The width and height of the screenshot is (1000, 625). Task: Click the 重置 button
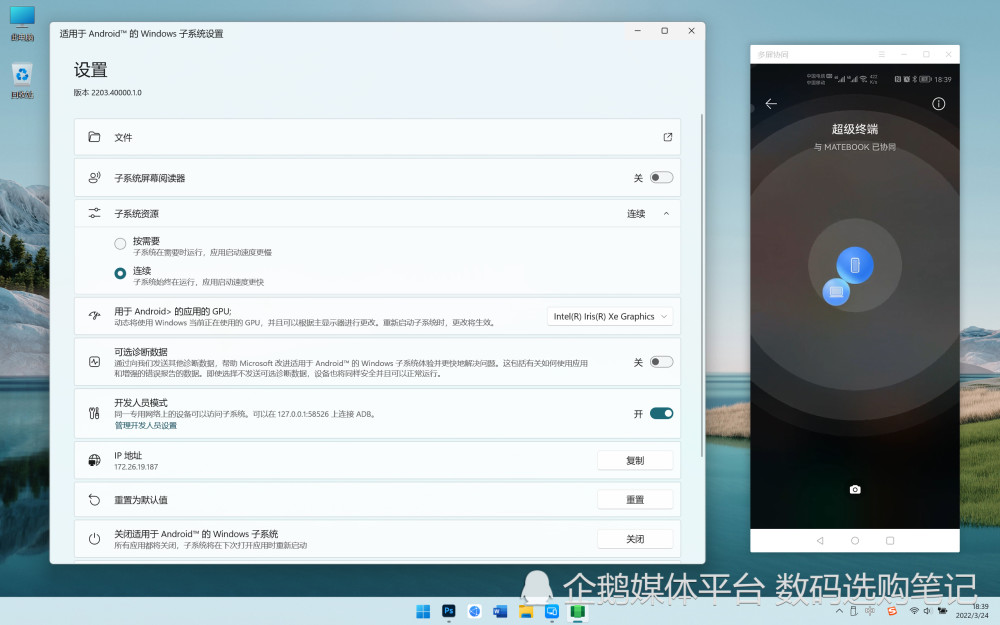635,500
